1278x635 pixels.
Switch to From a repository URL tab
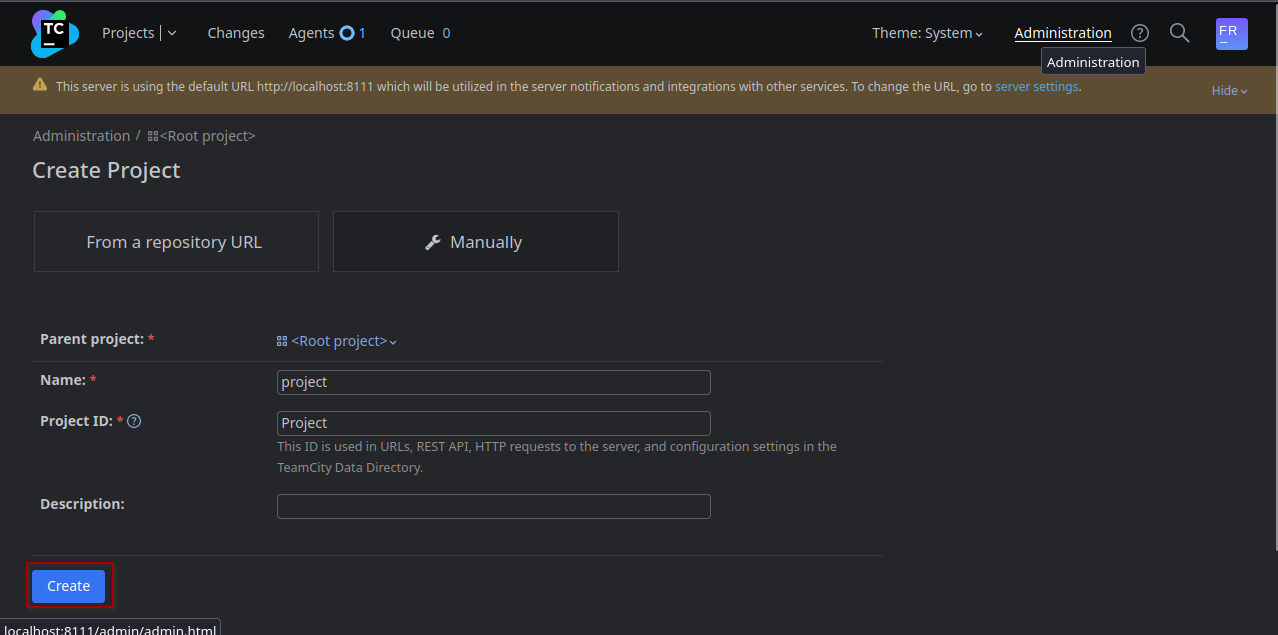click(175, 241)
